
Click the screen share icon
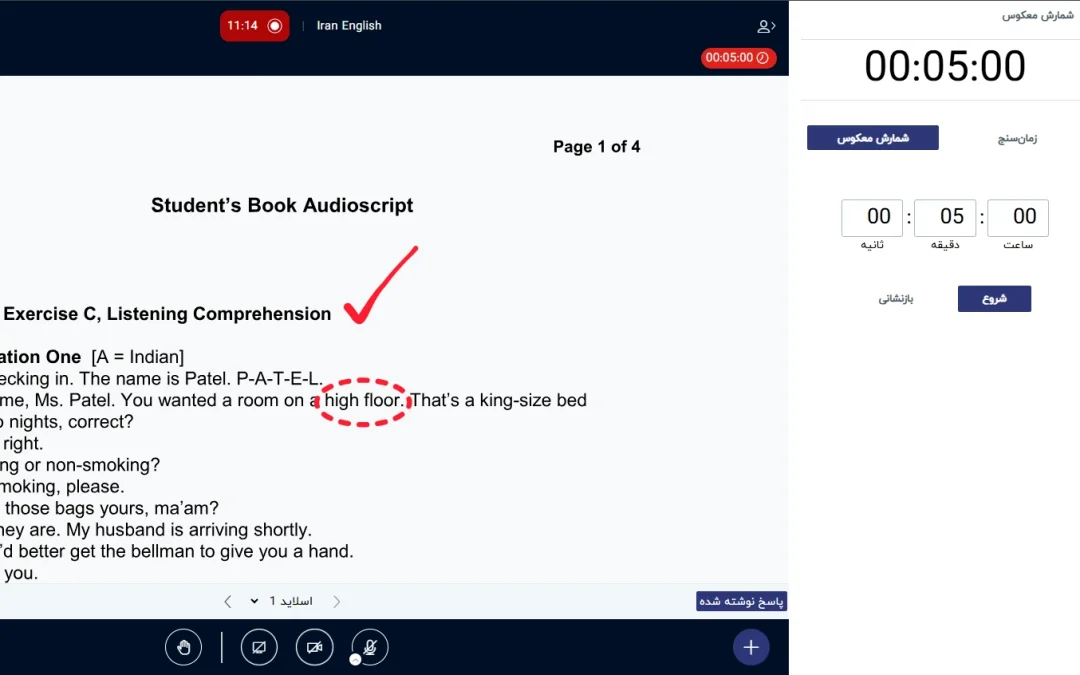click(x=259, y=647)
